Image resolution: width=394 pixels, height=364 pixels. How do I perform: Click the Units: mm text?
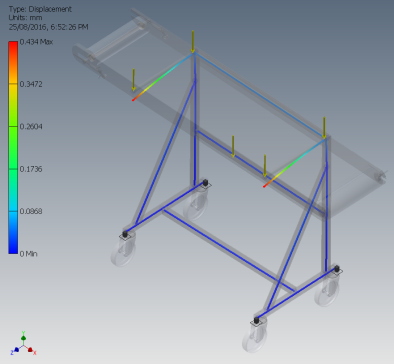coord(25,18)
